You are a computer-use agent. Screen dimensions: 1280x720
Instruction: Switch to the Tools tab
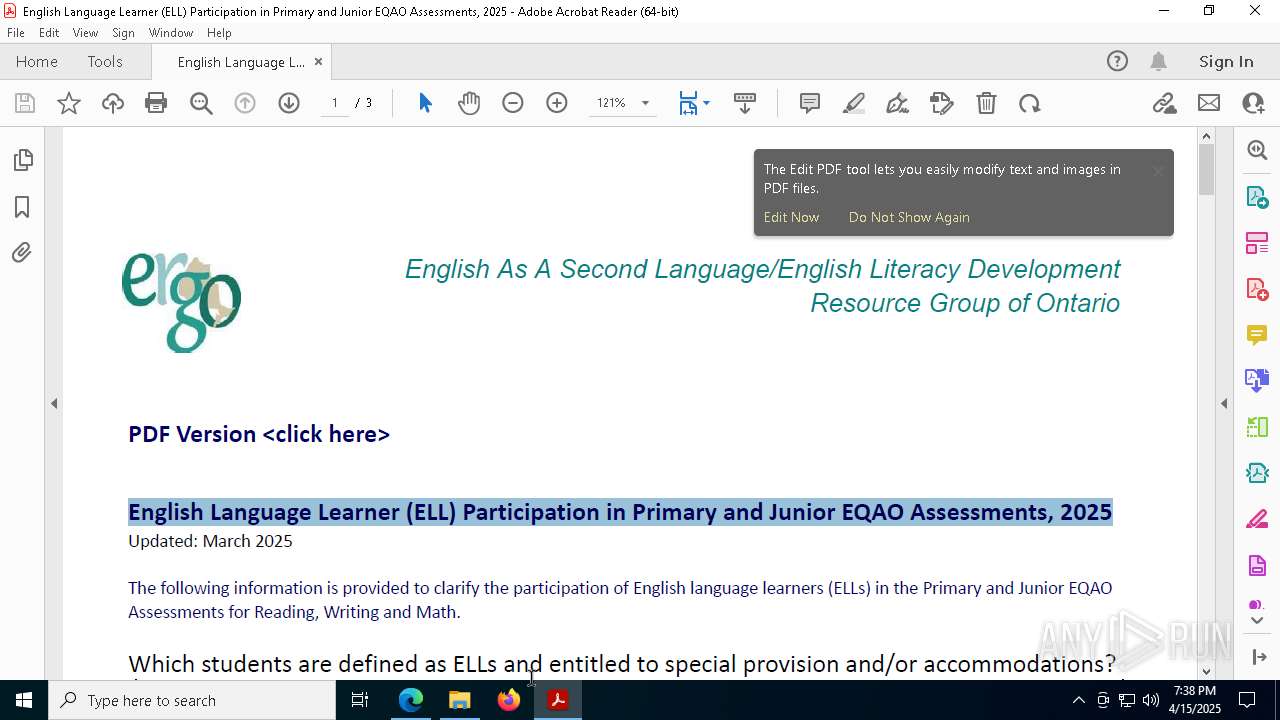[x=105, y=62]
